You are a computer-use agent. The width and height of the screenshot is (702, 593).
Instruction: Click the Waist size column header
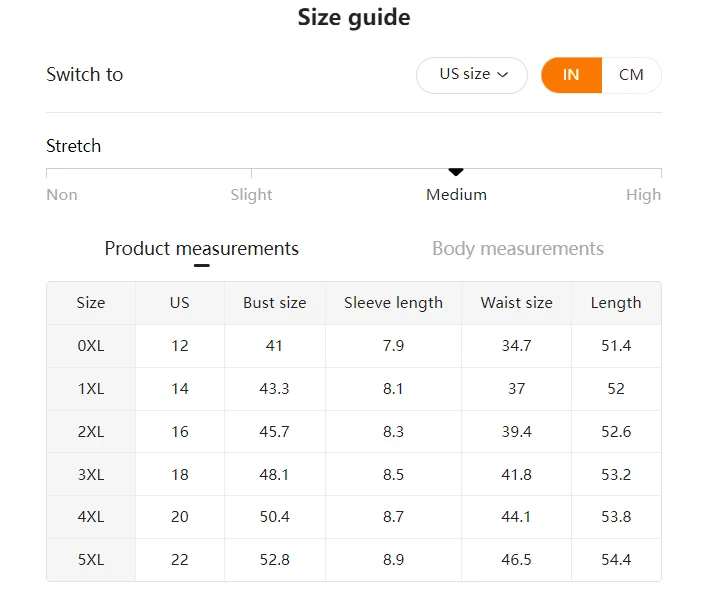516,303
